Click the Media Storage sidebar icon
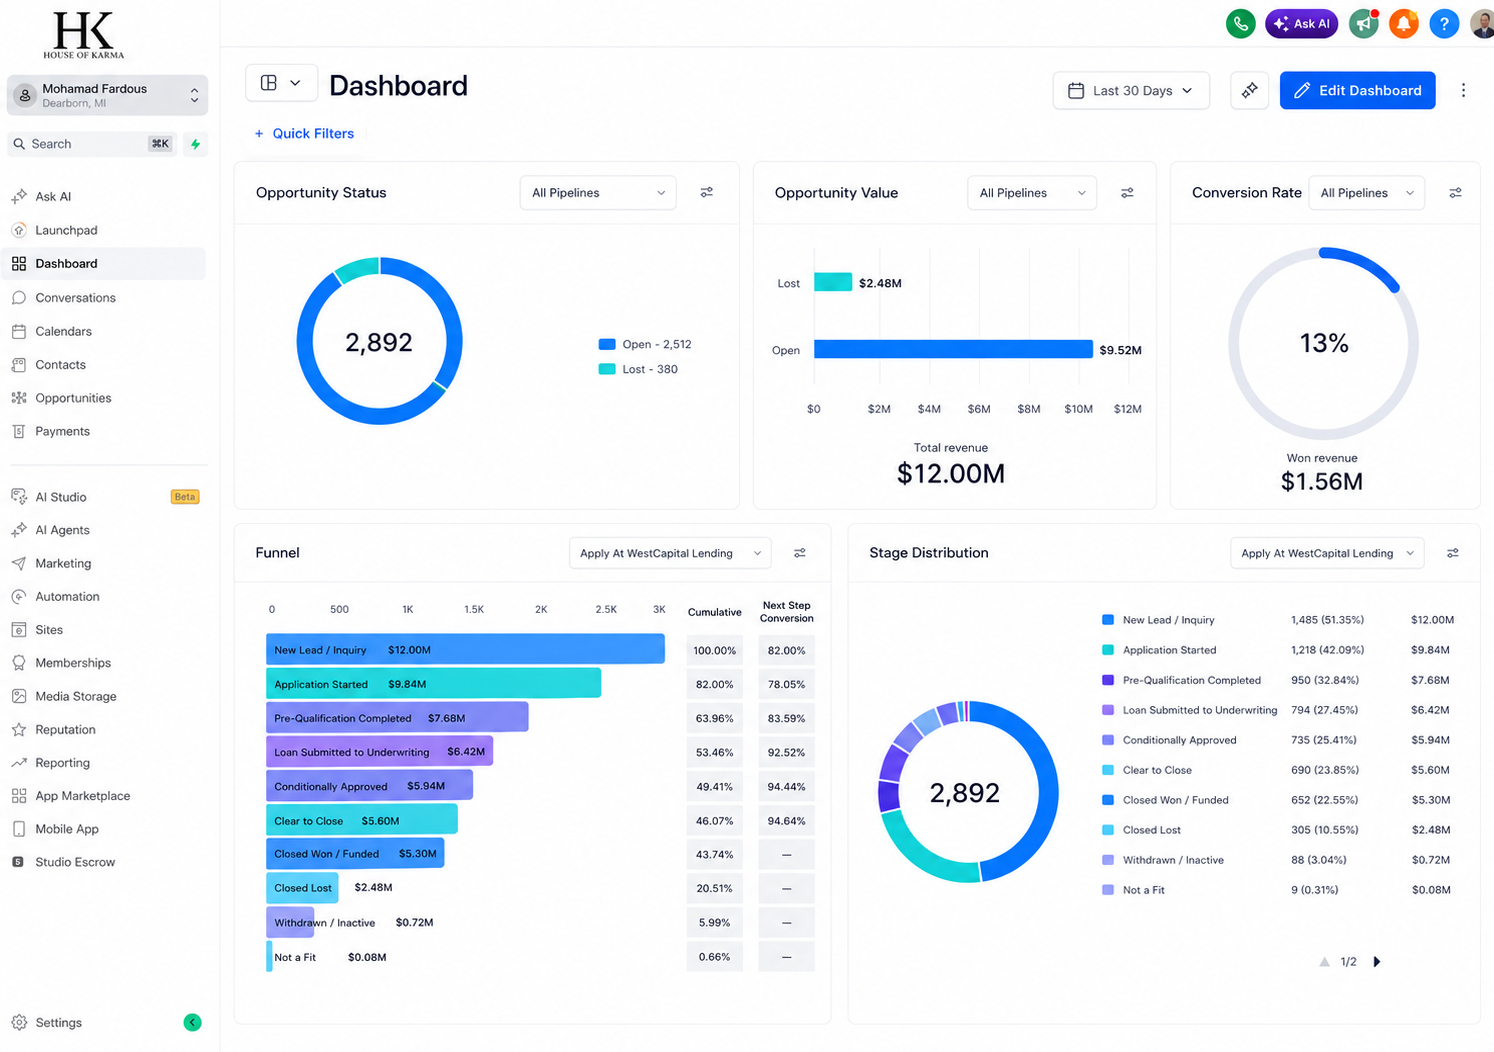The image size is (1494, 1052). pos(19,696)
